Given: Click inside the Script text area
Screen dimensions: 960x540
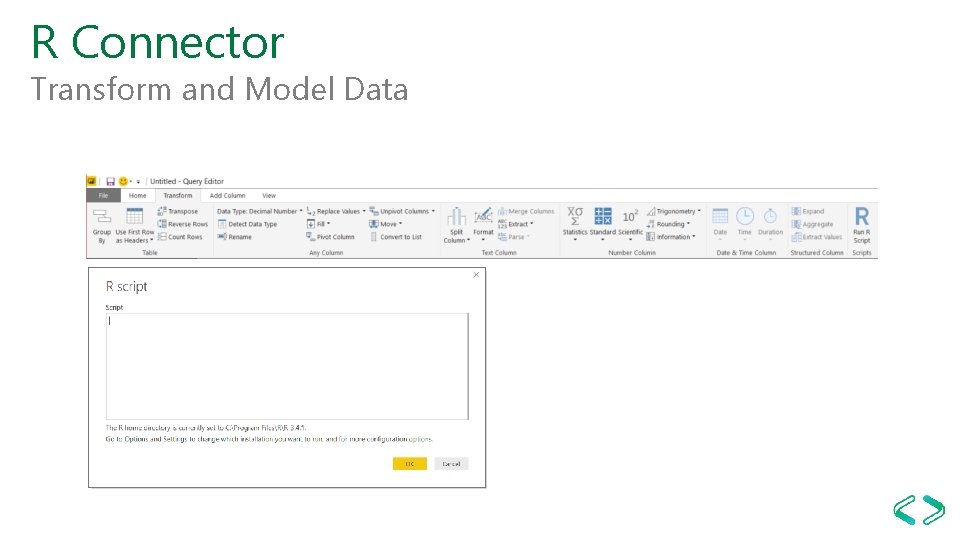Looking at the screenshot, I should [x=287, y=366].
